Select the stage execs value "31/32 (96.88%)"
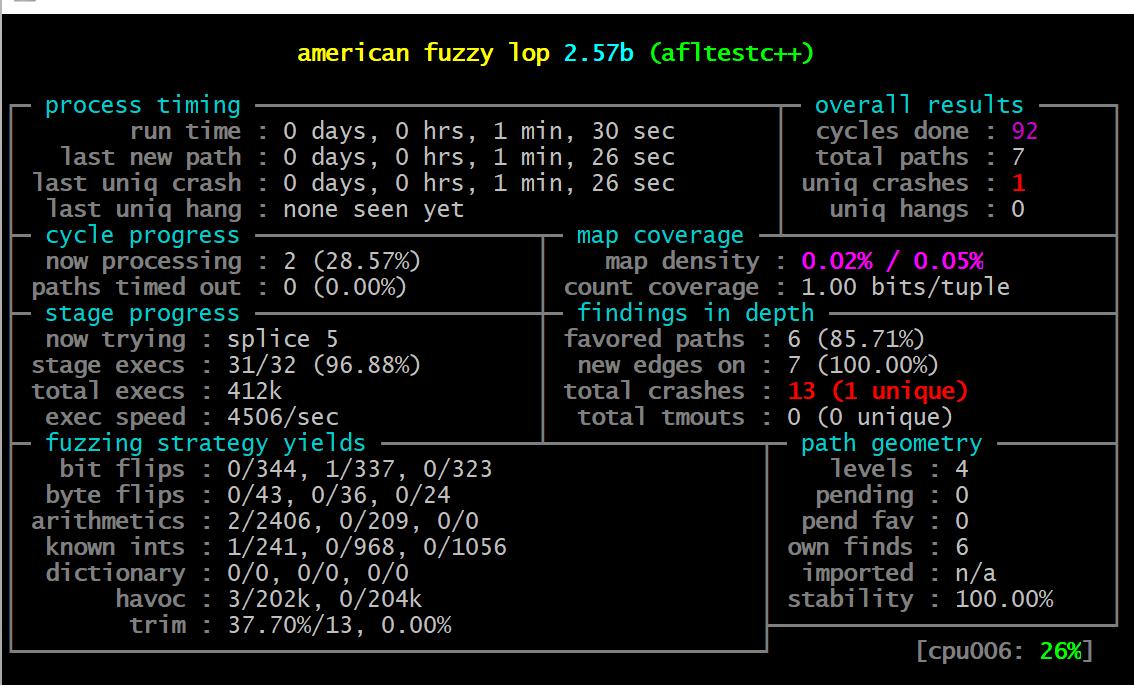Screen dimensions: 1134x685 (323, 365)
